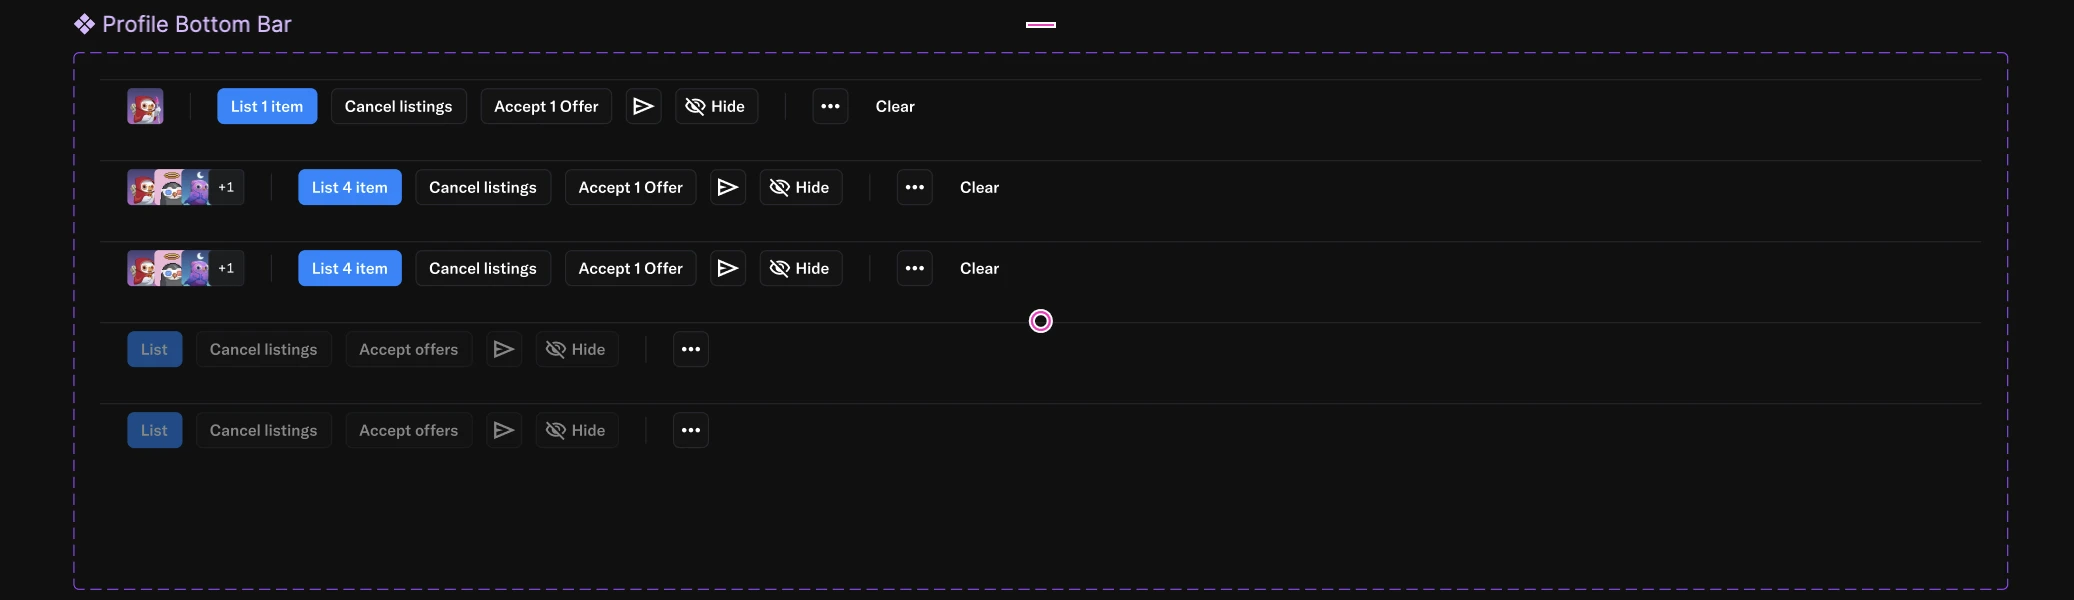Toggle Hide in the List 1 item row

(716, 106)
